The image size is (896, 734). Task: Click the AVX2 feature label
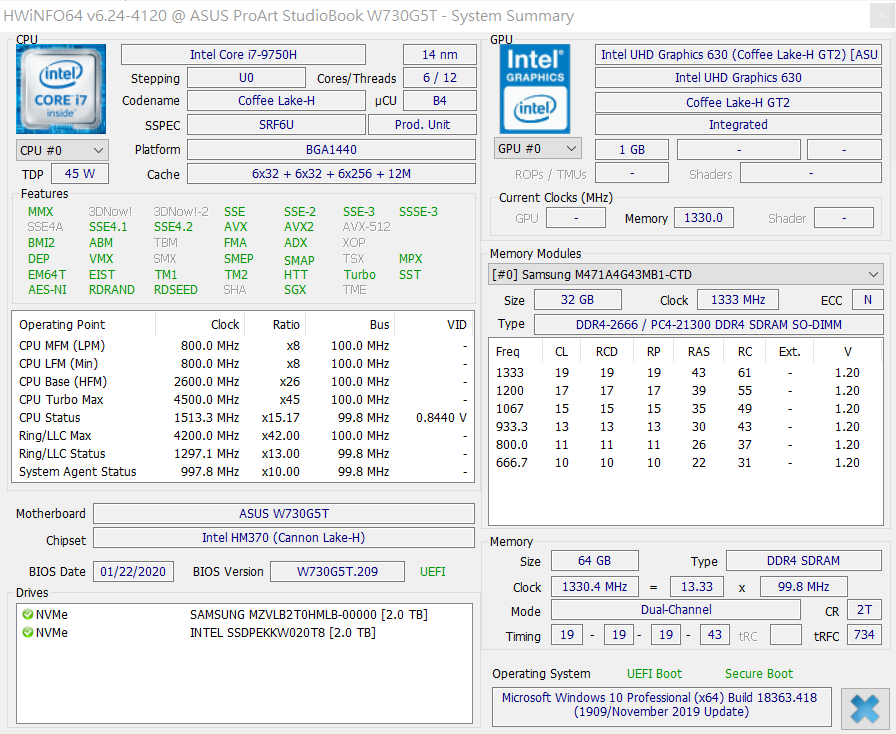298,227
